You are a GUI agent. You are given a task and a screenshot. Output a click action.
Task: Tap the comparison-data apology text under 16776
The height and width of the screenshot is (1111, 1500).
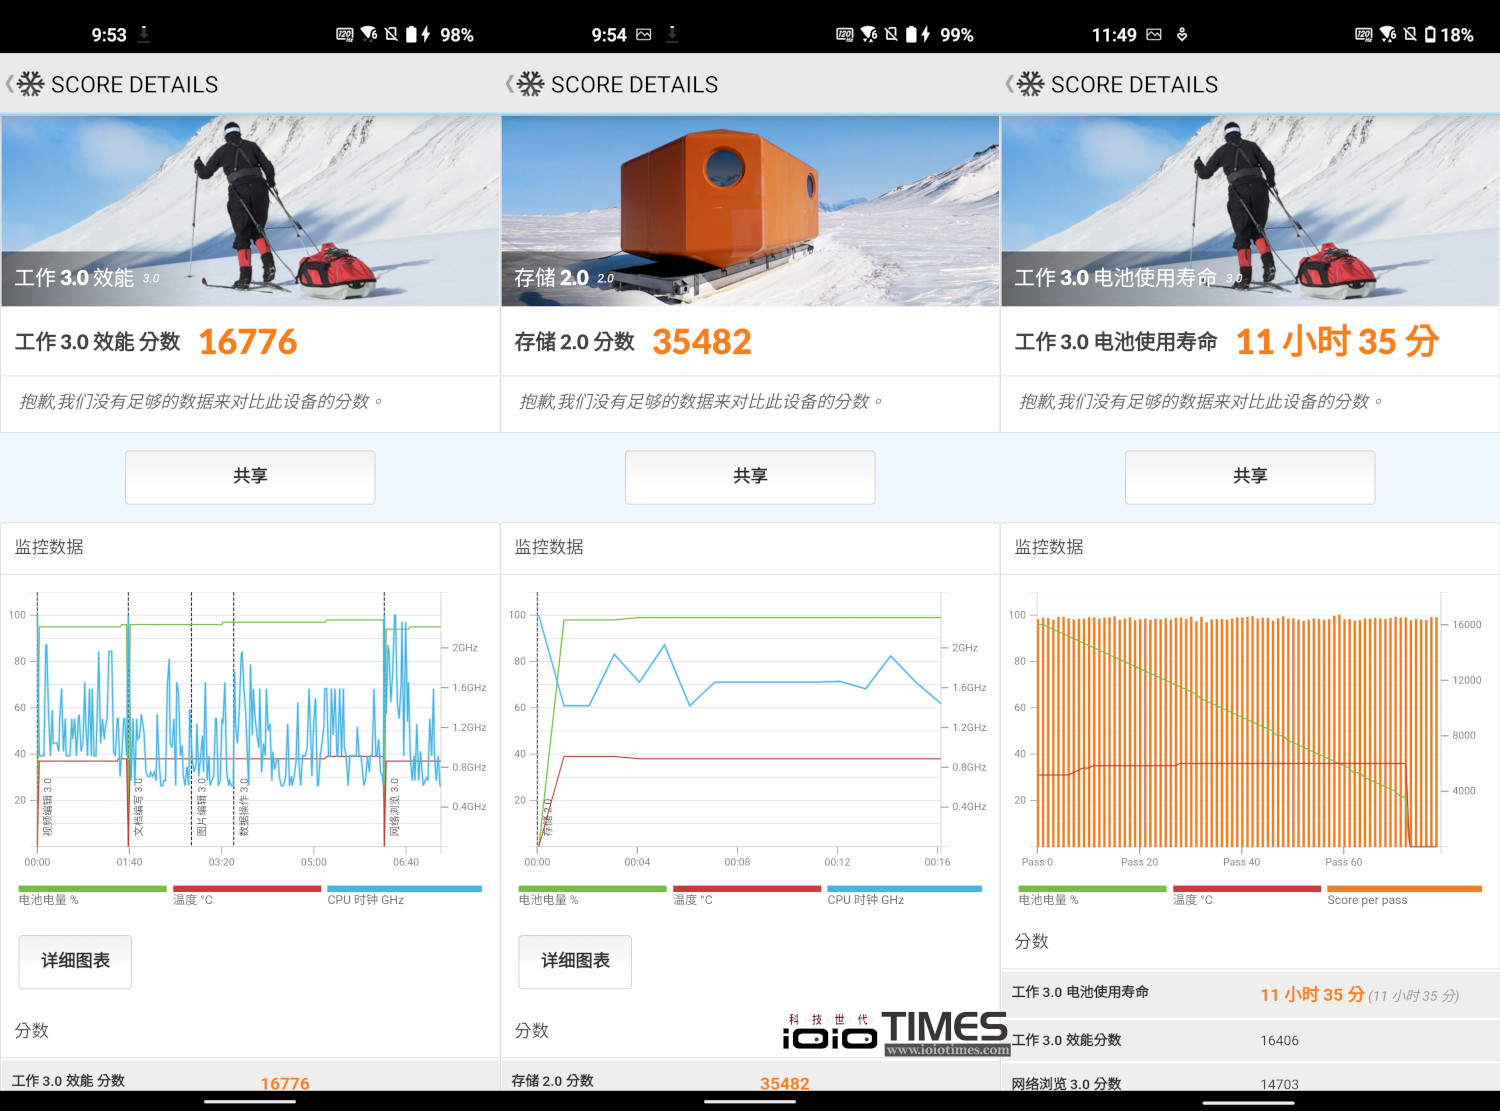pyautogui.click(x=201, y=402)
